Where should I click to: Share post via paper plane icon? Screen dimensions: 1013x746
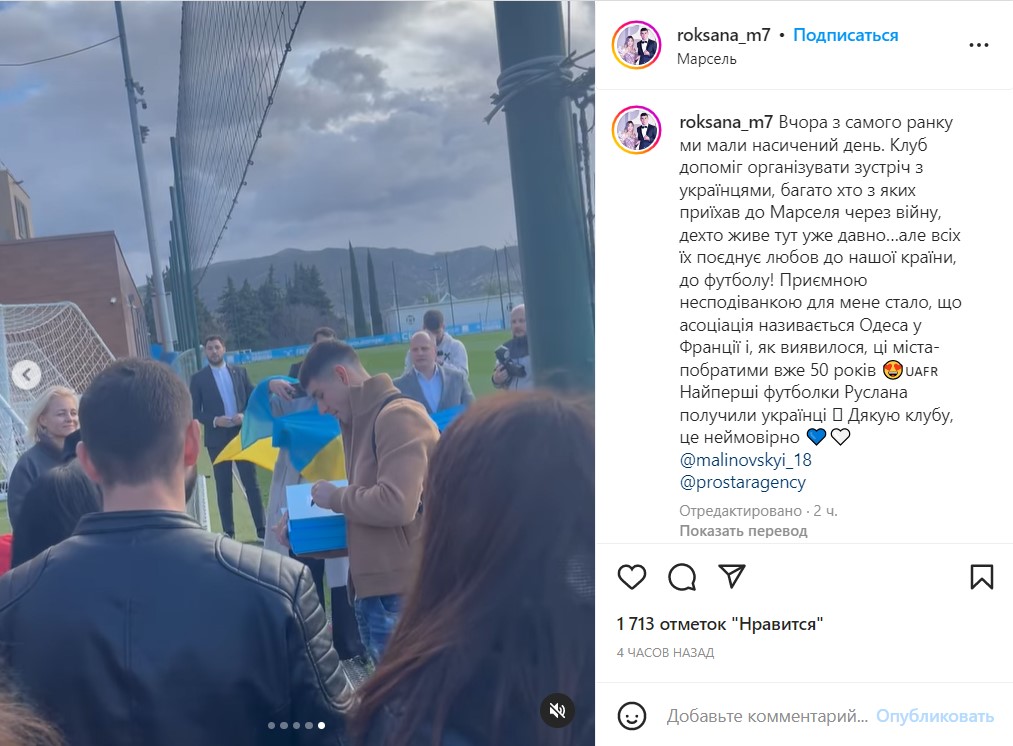(732, 576)
